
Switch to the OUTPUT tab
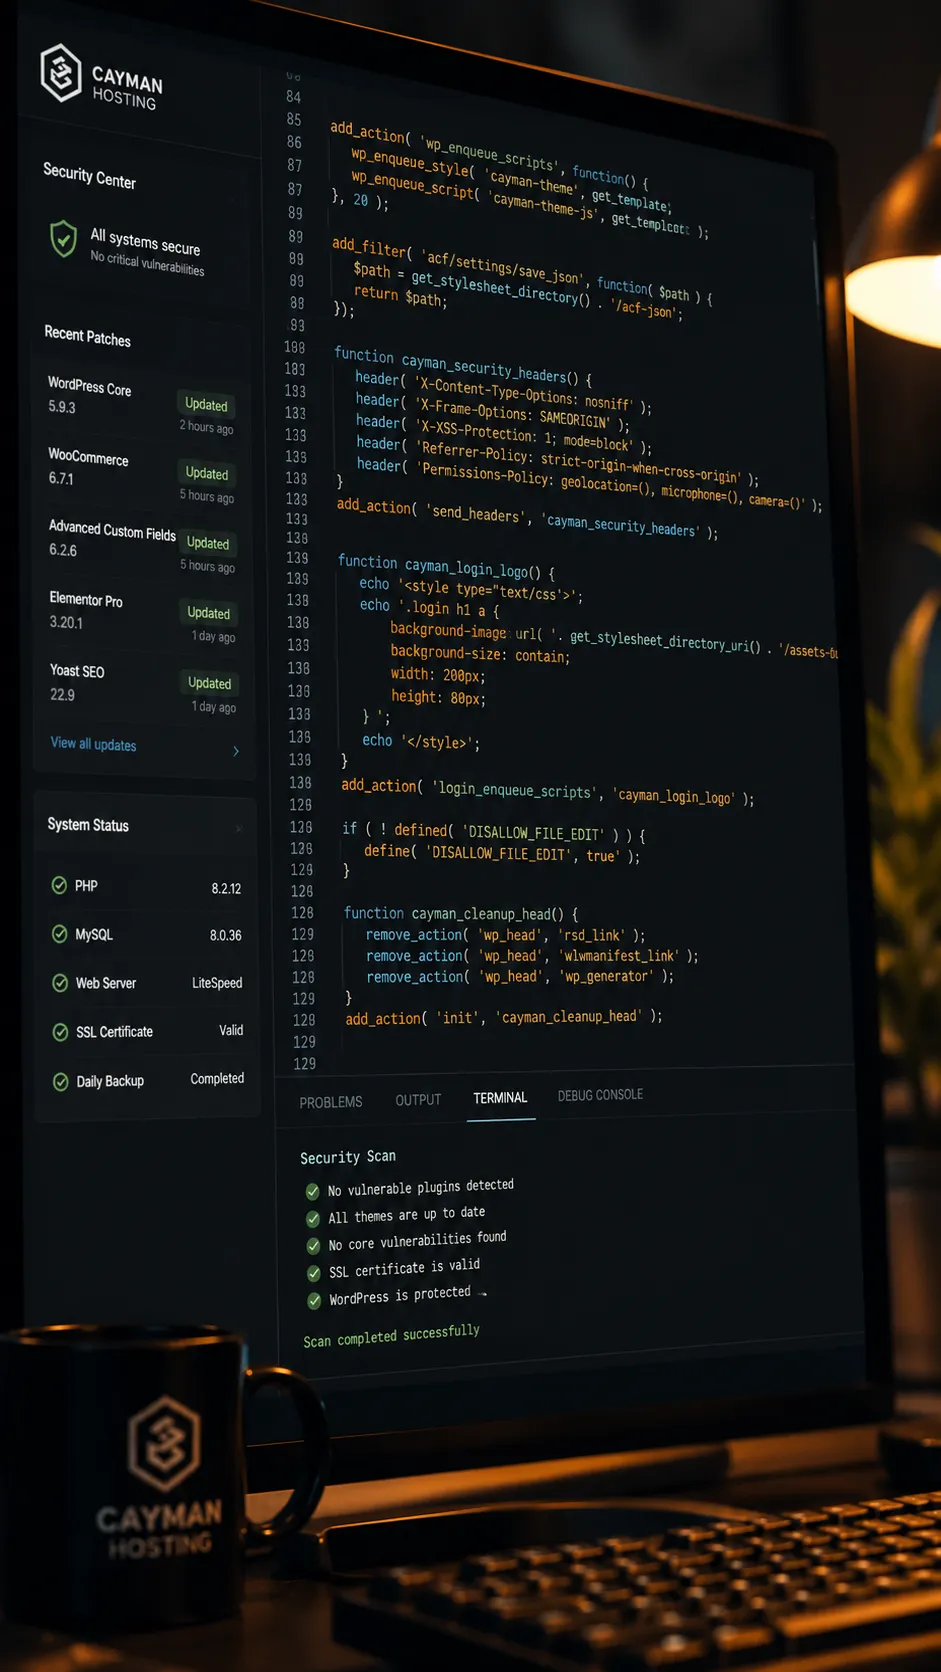[x=418, y=1100]
